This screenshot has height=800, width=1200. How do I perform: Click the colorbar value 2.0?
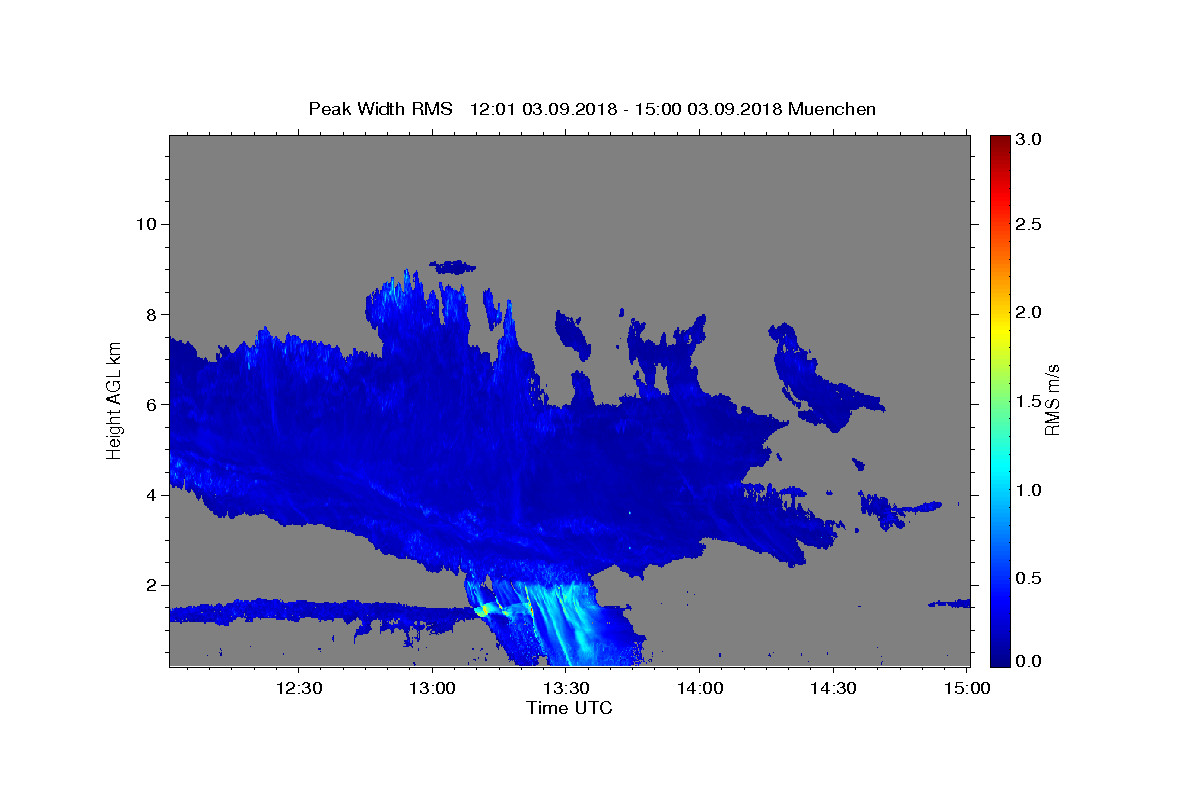(1028, 312)
